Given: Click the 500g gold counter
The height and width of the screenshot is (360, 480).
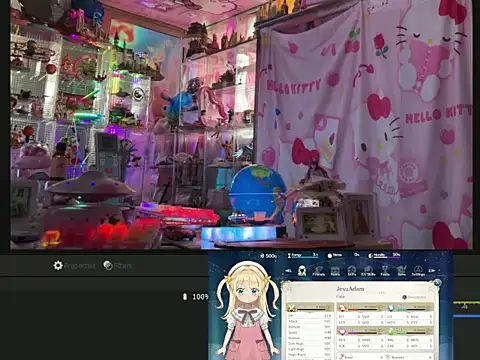Looking at the screenshot, I should point(269,256).
